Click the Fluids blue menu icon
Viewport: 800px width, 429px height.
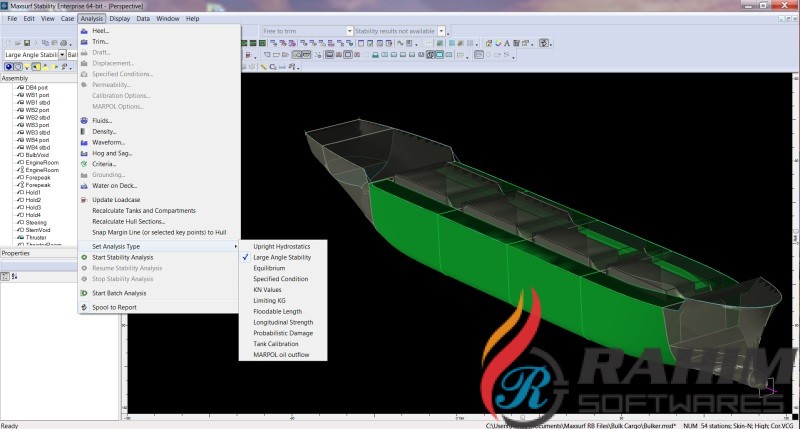click(84, 121)
